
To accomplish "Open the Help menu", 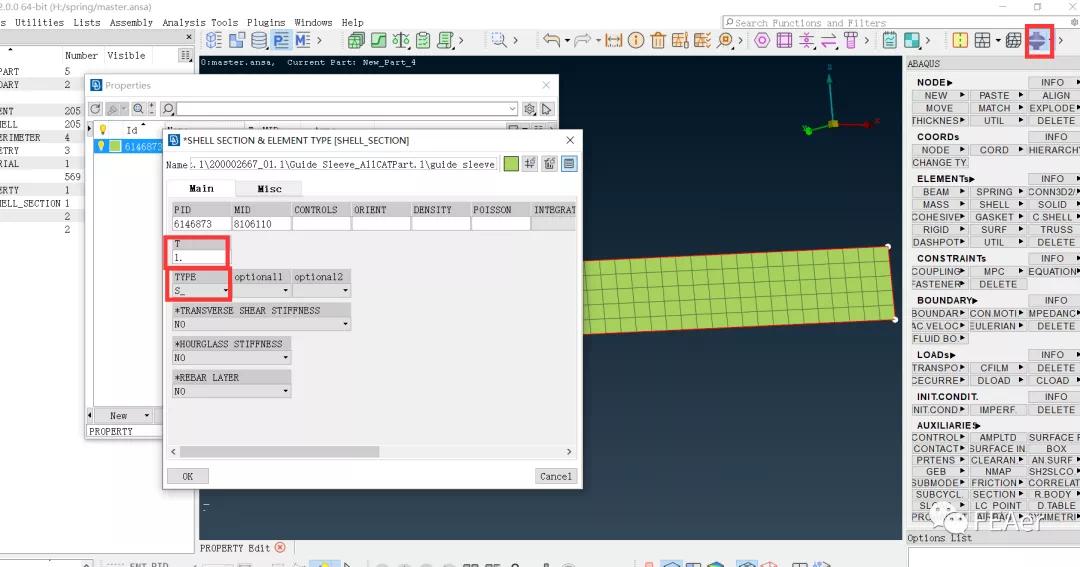I will click(353, 23).
